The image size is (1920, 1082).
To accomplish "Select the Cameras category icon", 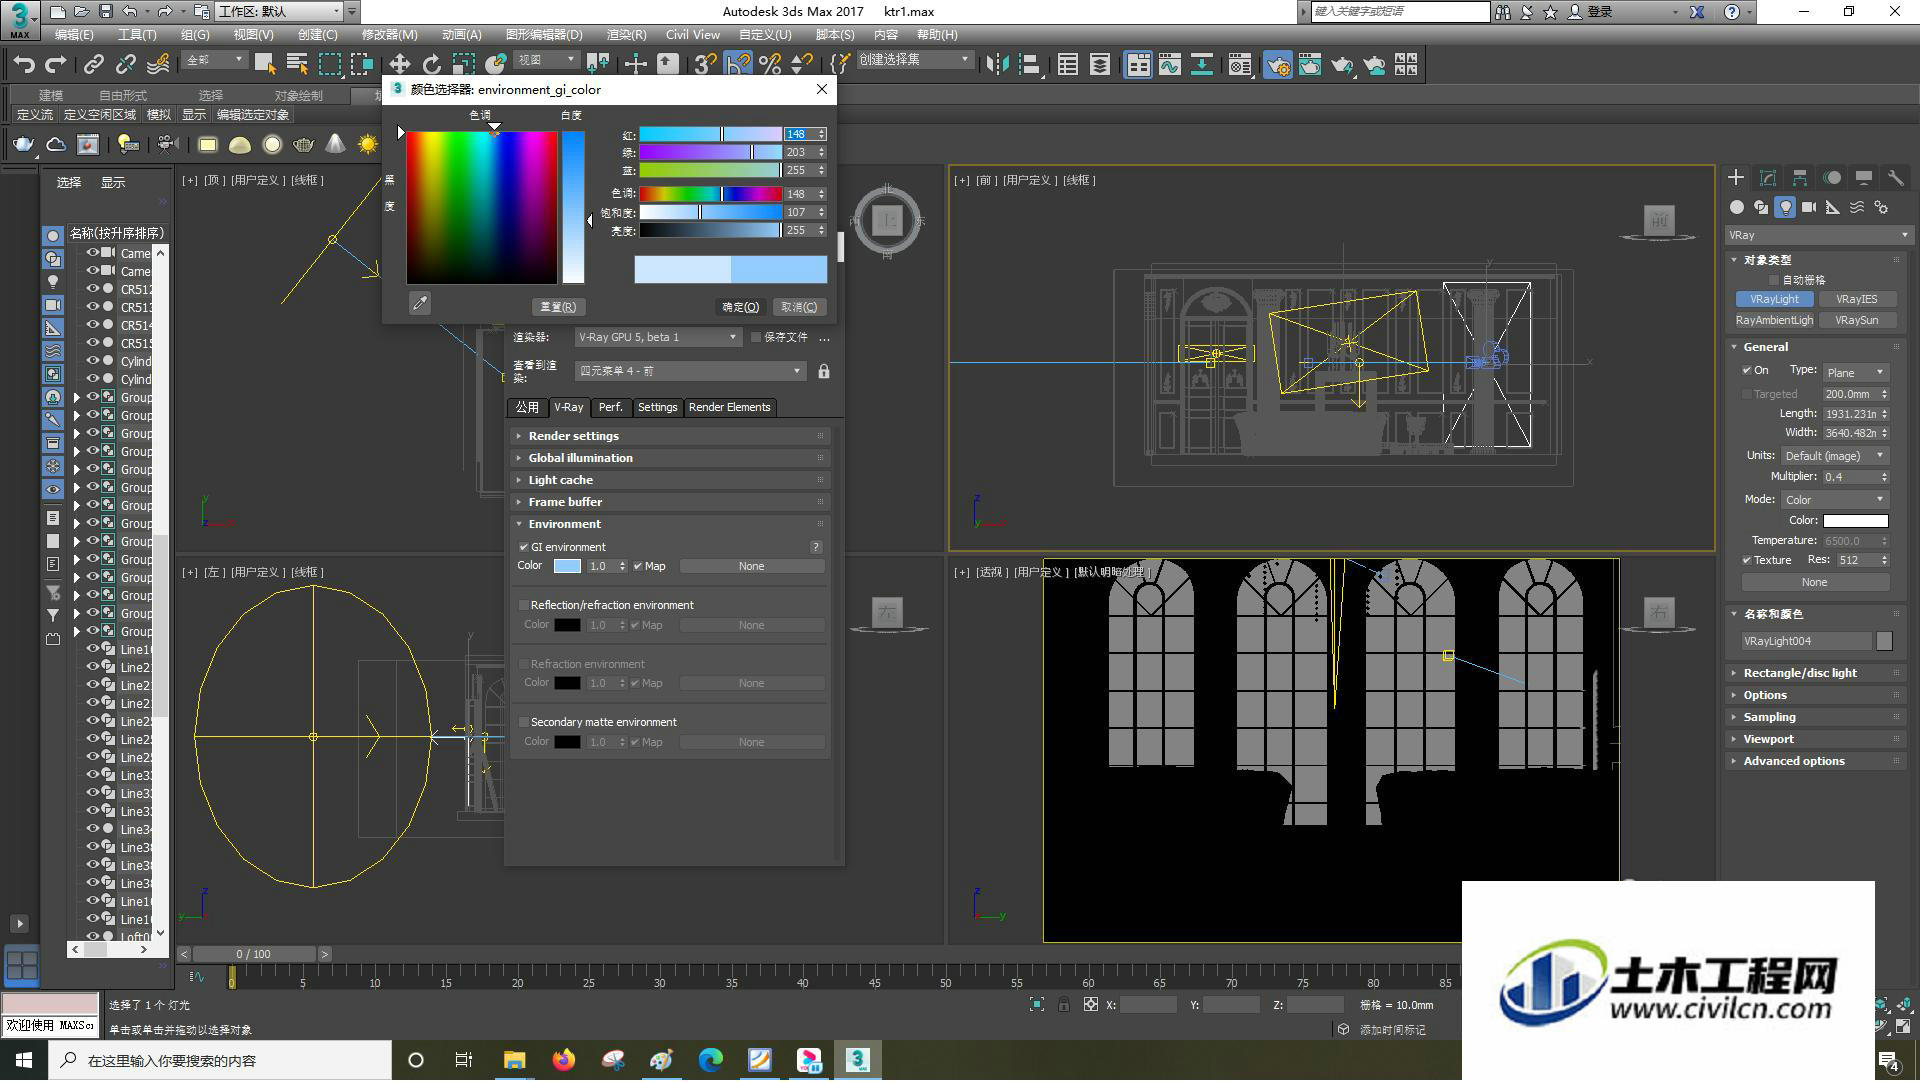I will [1809, 207].
